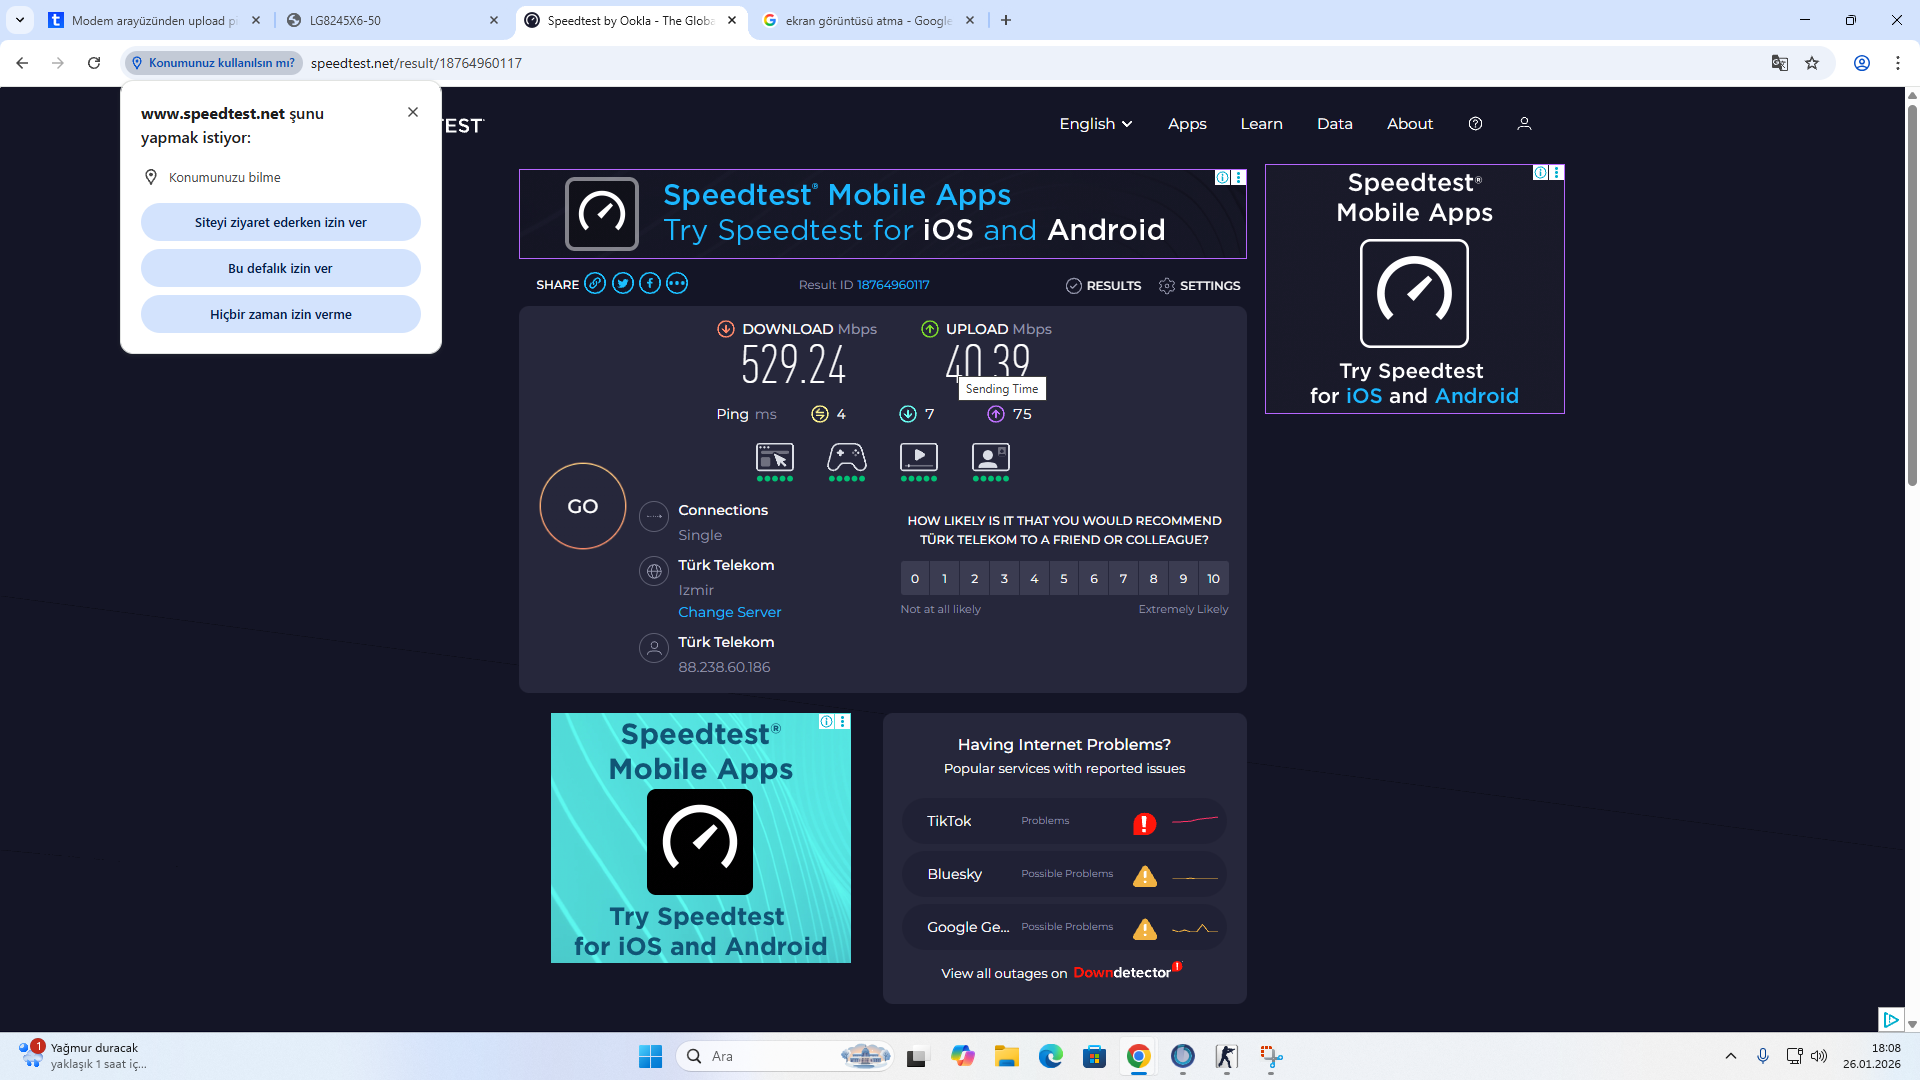Reload the Speedtest page

point(94,63)
